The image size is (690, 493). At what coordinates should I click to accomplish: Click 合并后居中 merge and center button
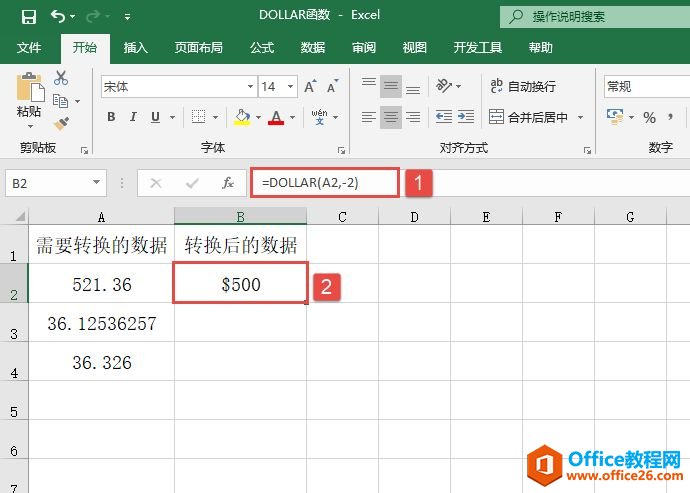point(529,117)
